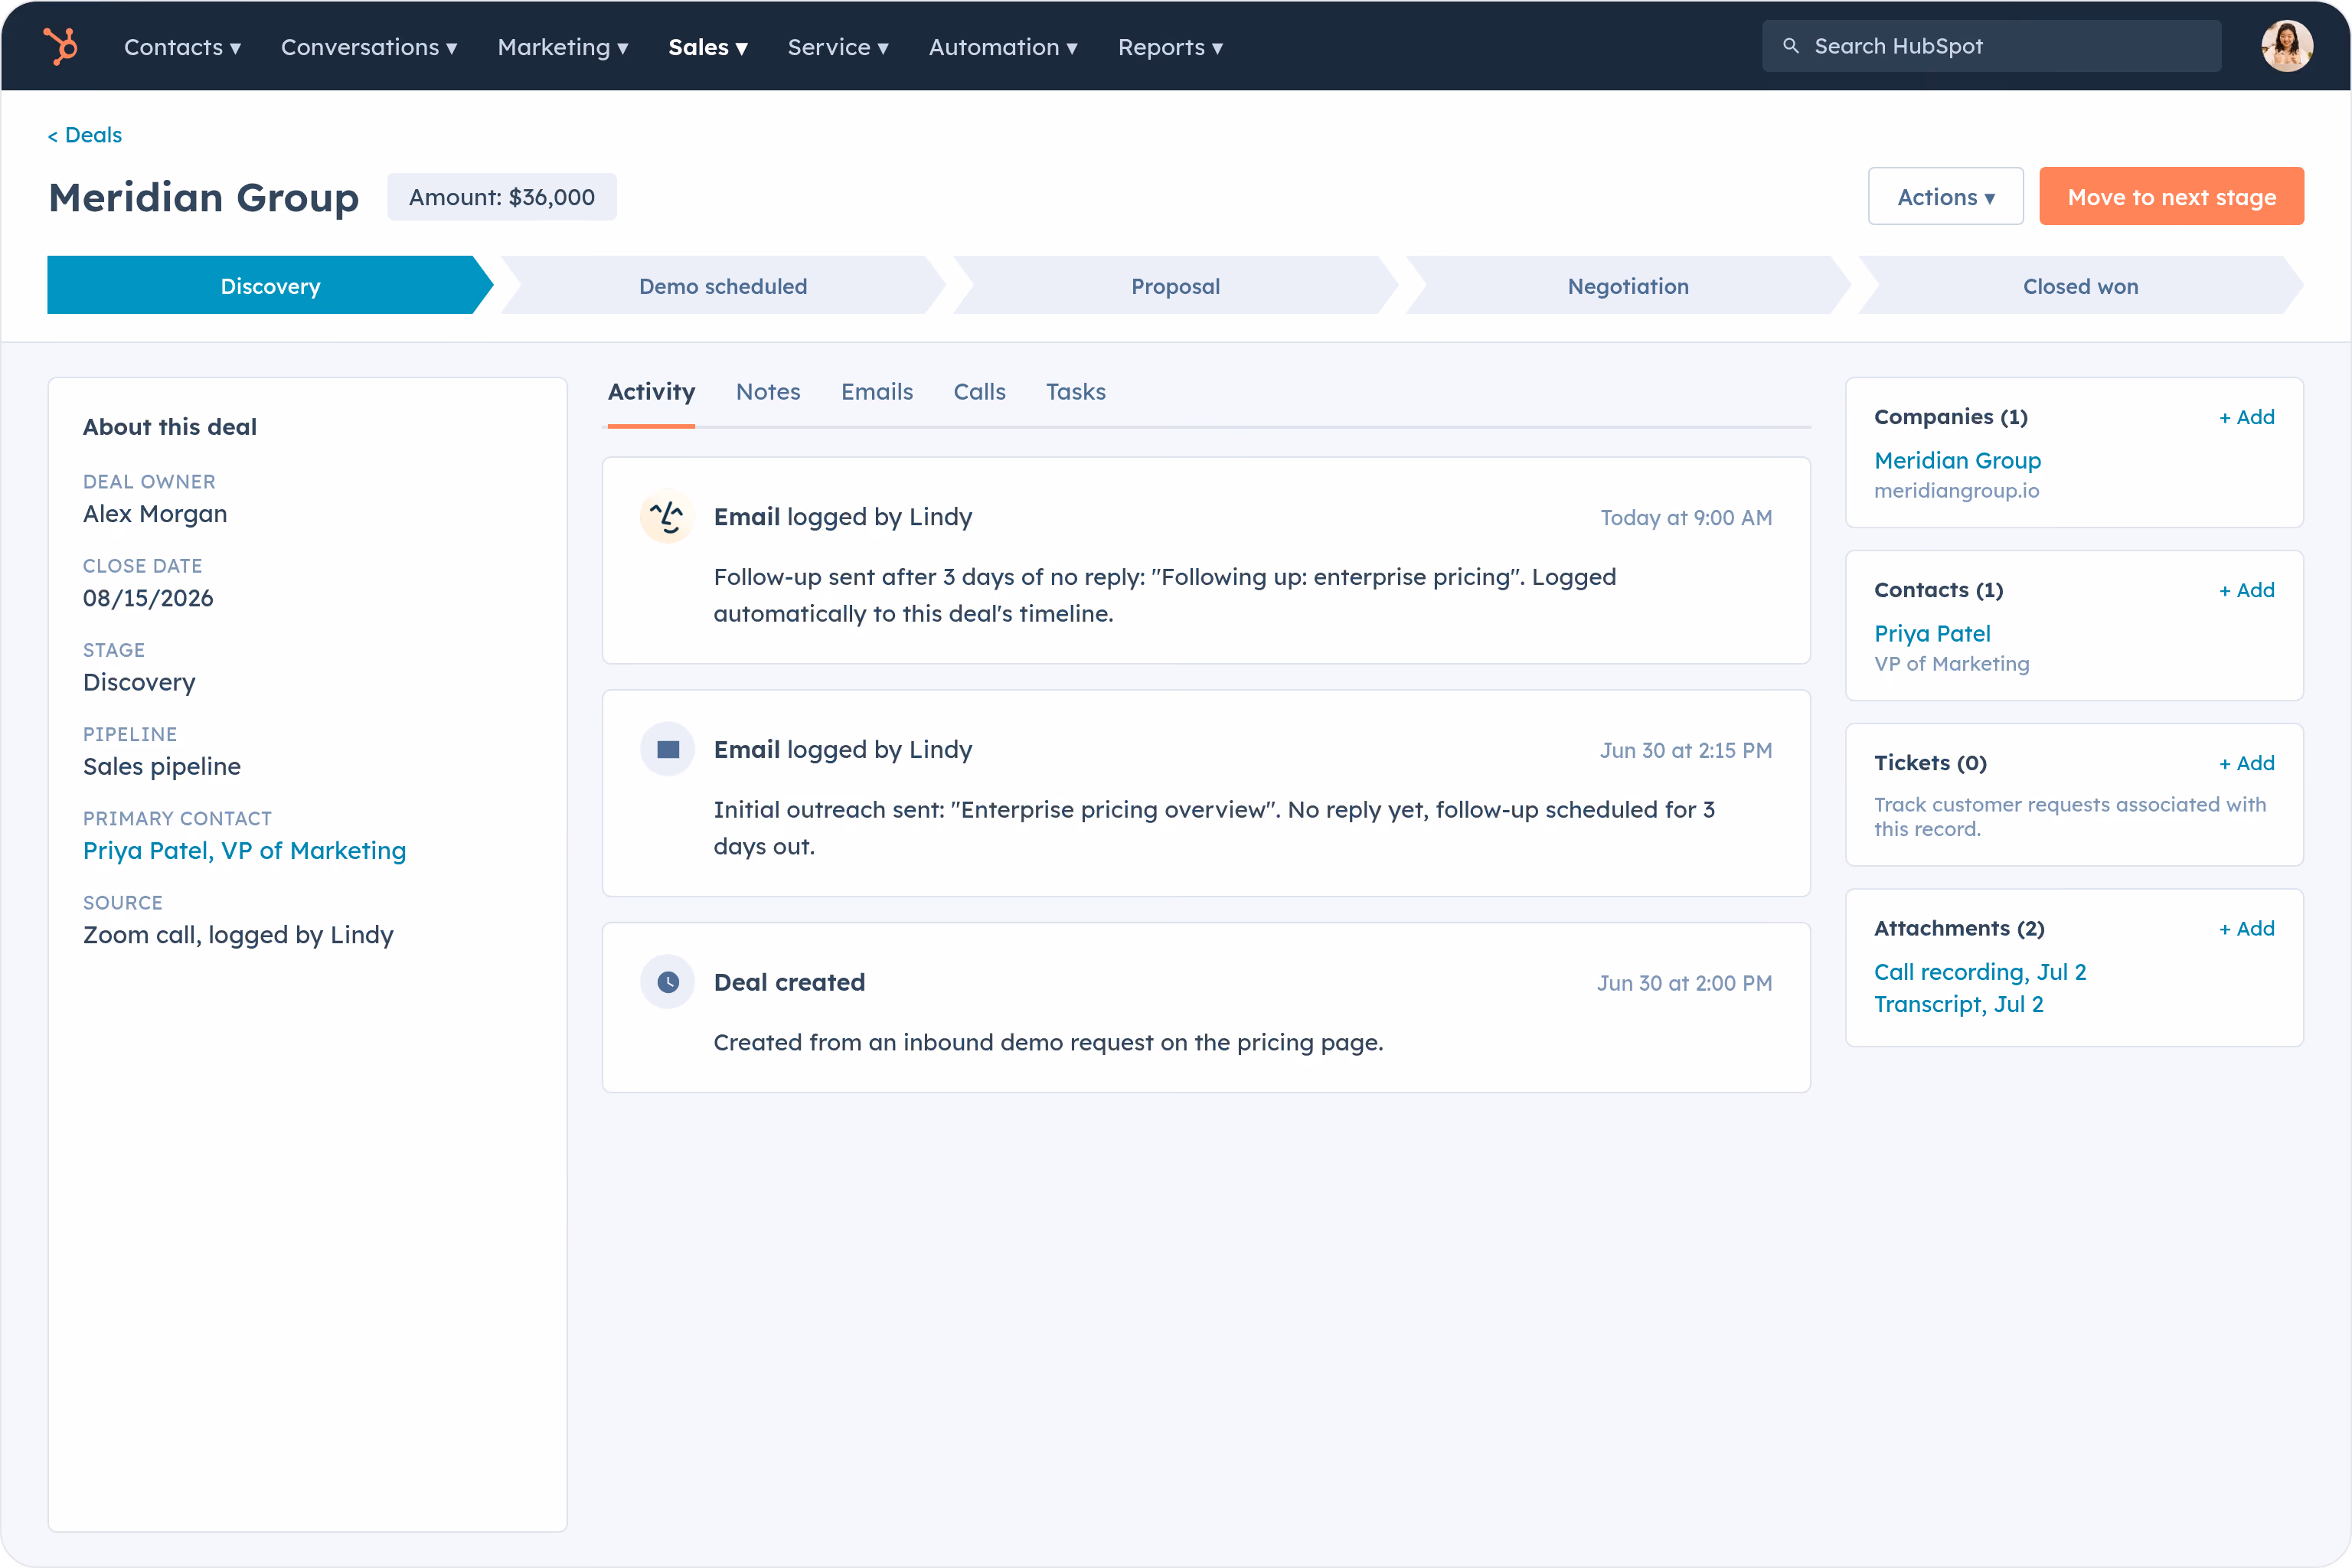Click the Today at 9:00 AM timestamp
Viewport: 2352px width, 1568px height.
[1686, 518]
